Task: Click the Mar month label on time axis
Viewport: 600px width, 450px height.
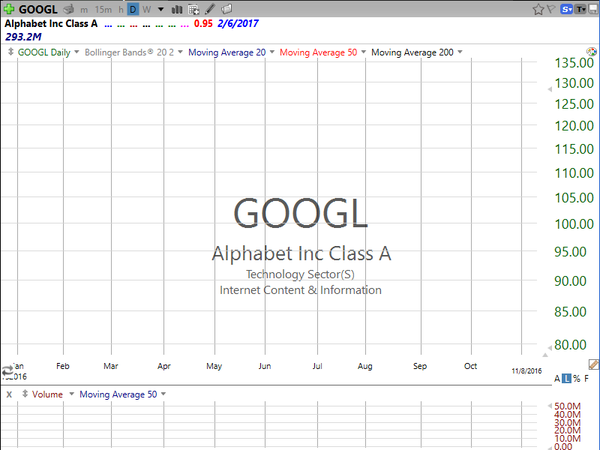Action: pyautogui.click(x=111, y=366)
